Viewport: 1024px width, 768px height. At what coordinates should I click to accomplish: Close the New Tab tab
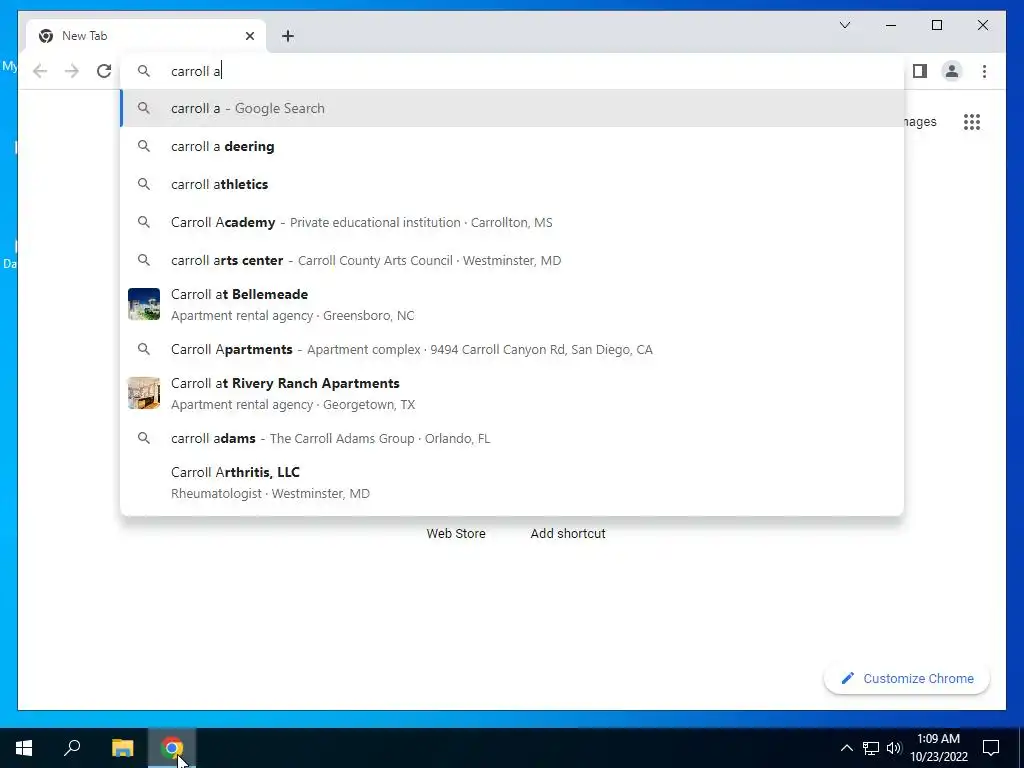coord(249,36)
